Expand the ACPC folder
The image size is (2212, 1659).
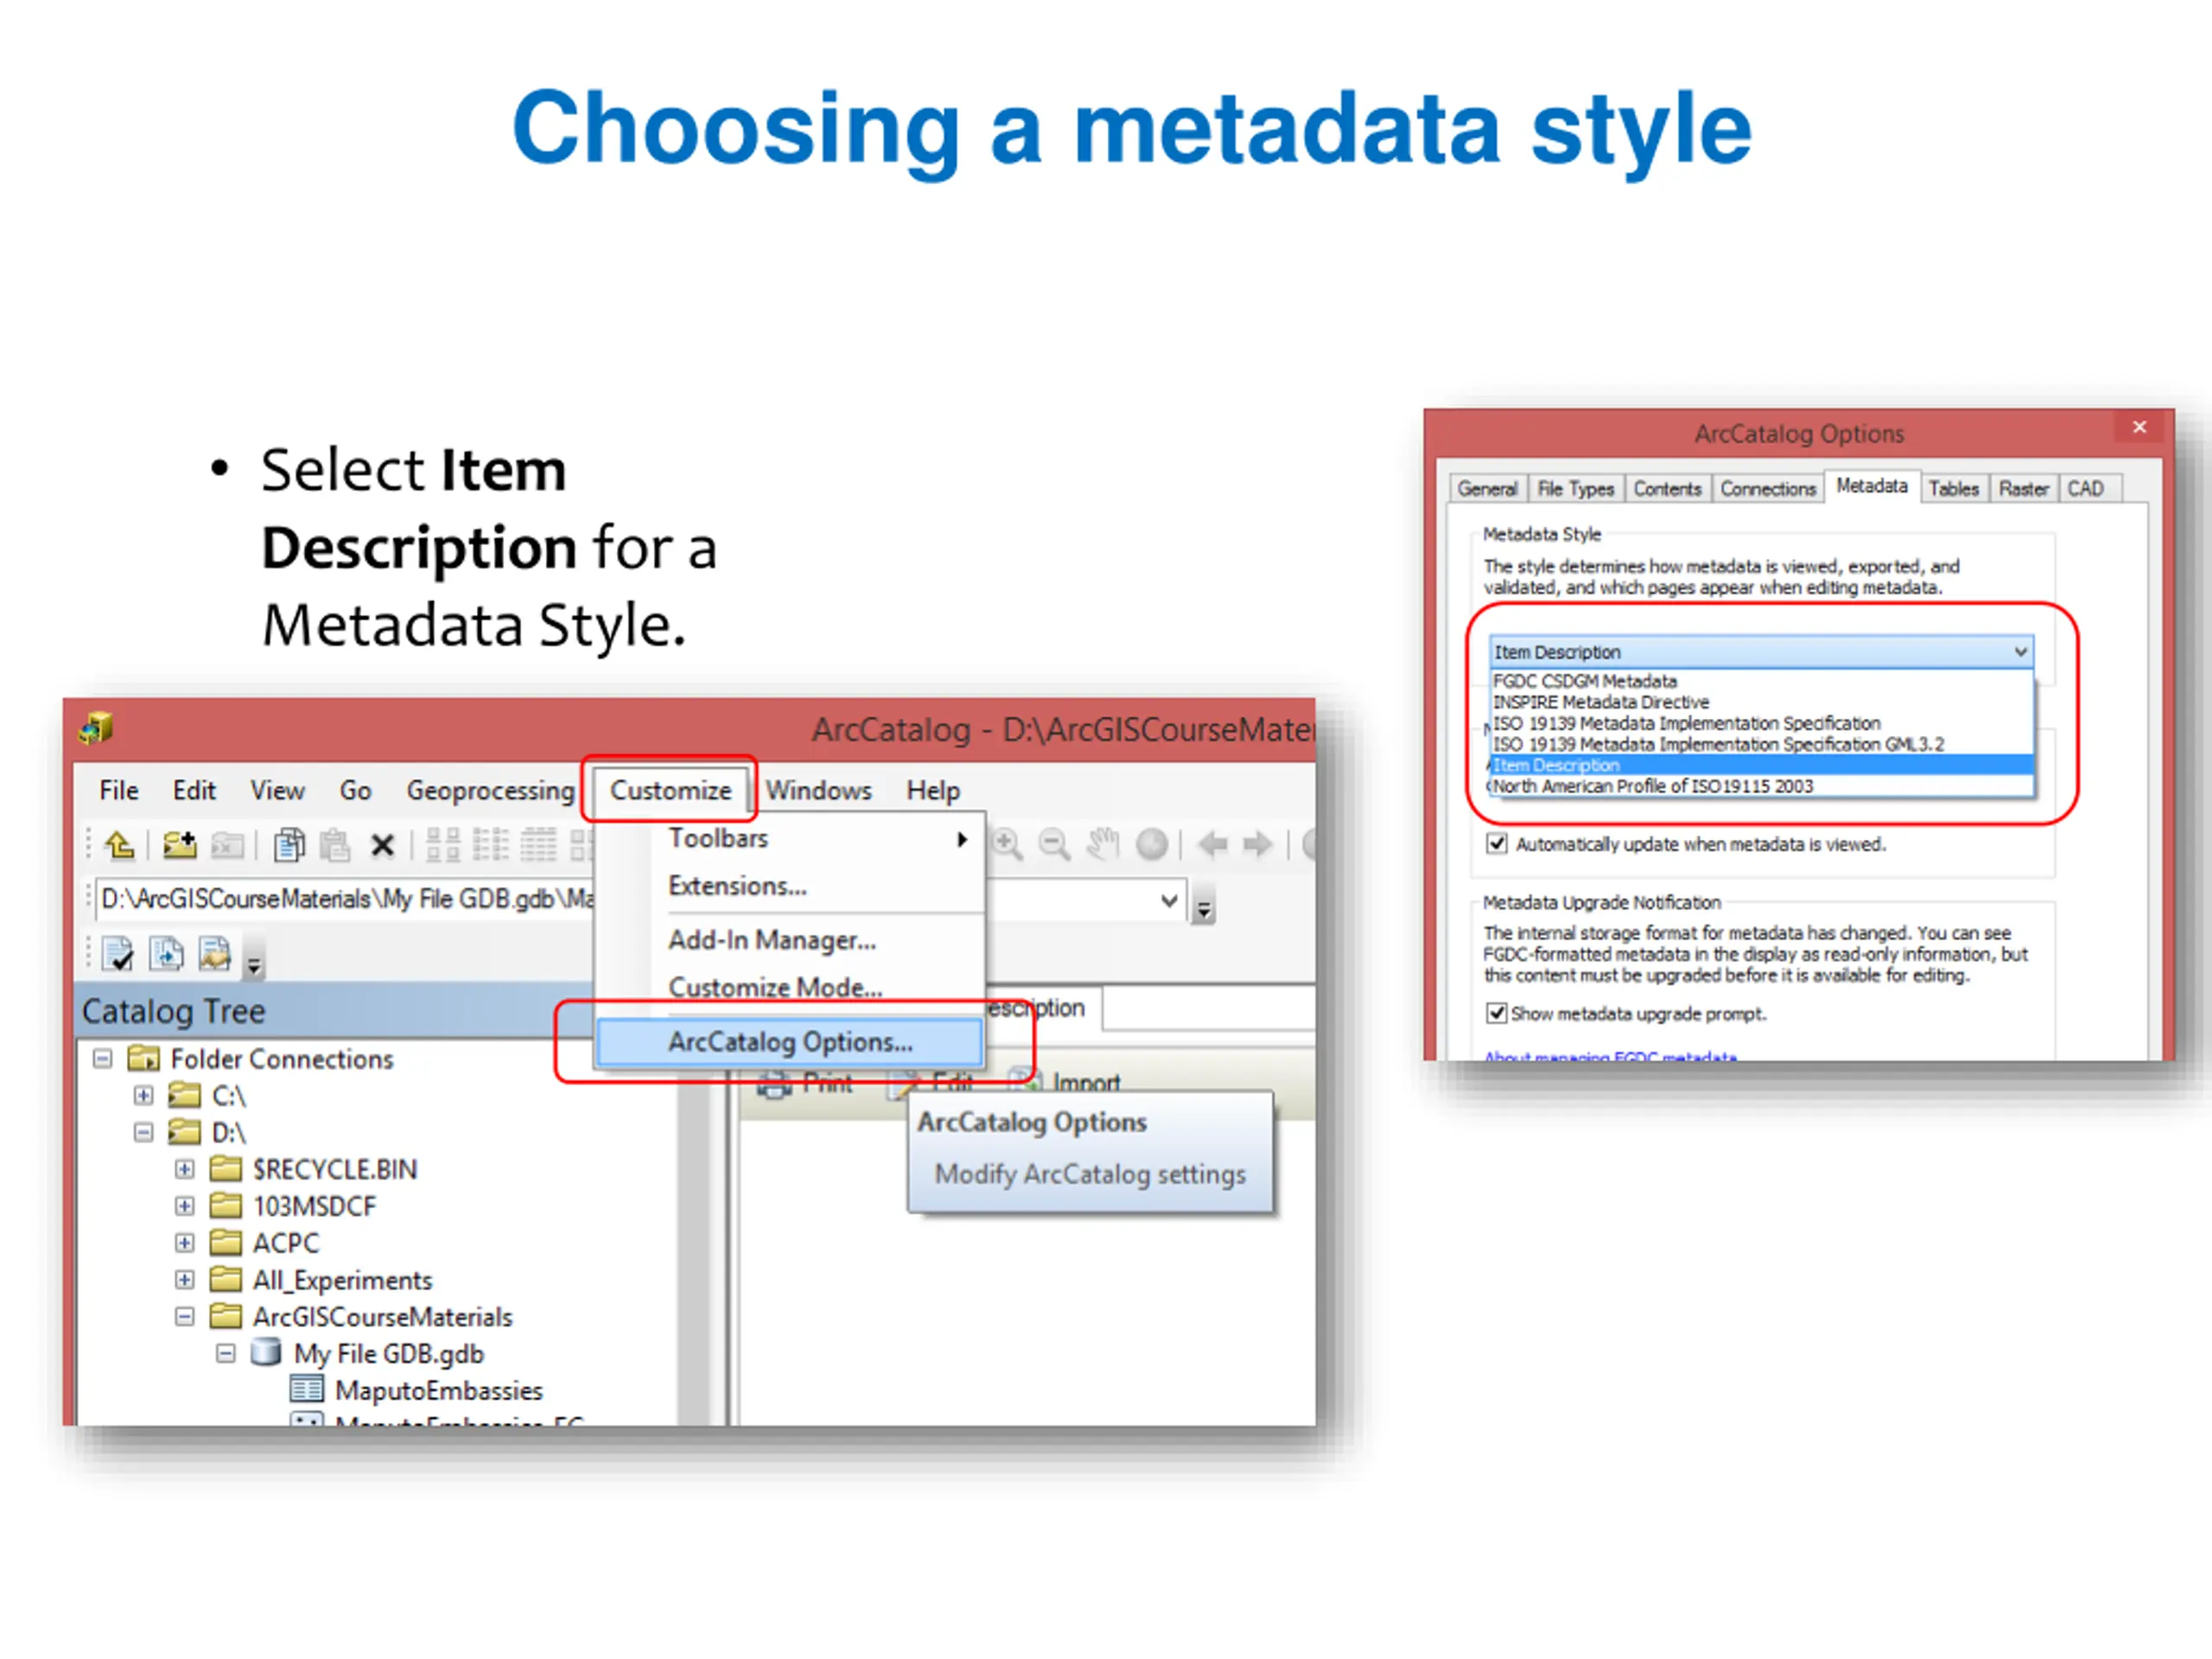[185, 1242]
